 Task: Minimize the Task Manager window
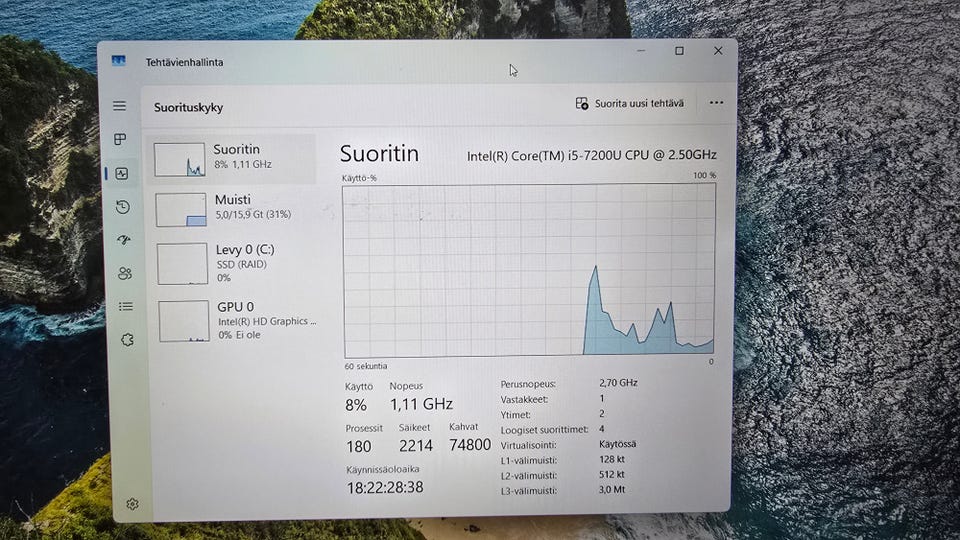[x=641, y=51]
